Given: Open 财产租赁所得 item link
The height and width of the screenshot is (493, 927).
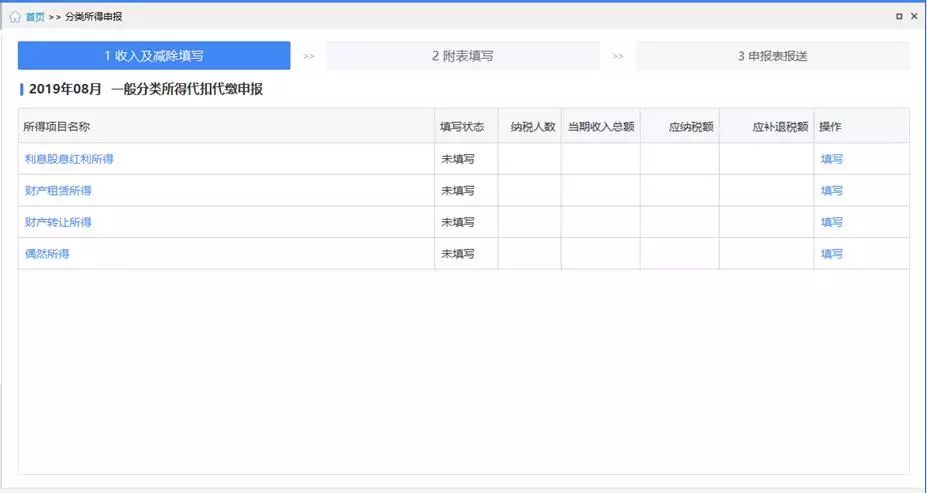Looking at the screenshot, I should pyautogui.click(x=58, y=191).
